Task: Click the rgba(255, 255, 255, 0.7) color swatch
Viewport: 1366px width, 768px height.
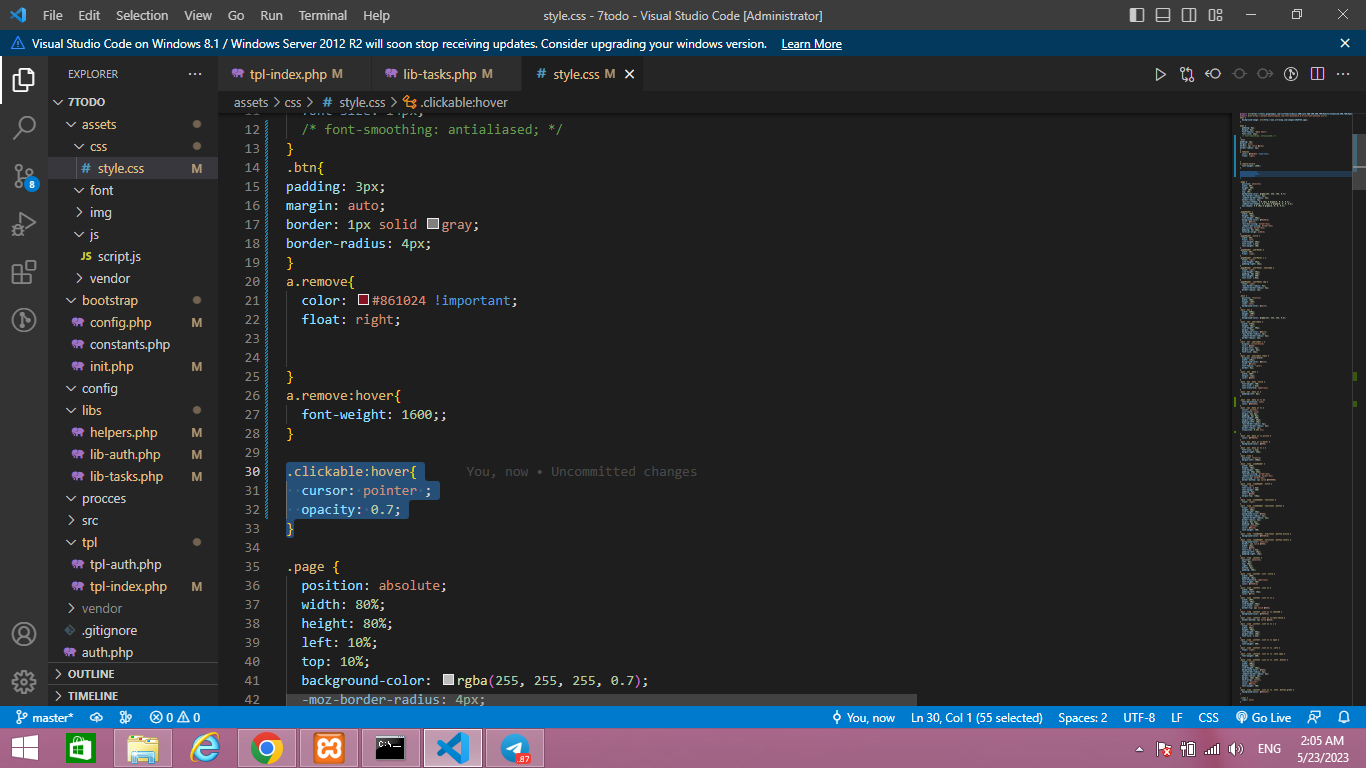Action: (x=449, y=681)
